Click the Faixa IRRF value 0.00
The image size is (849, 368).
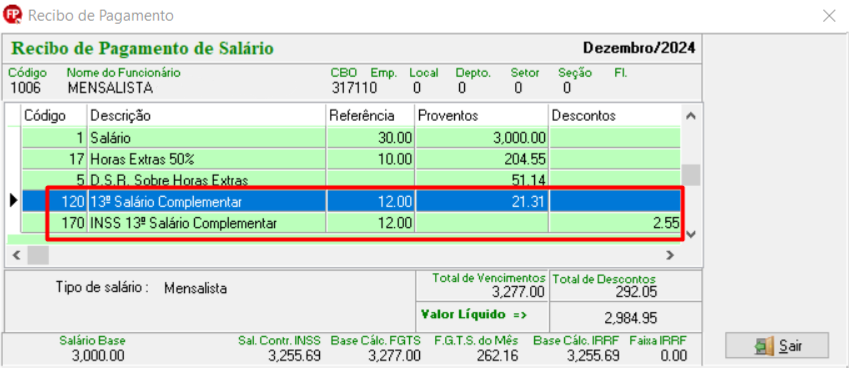pyautogui.click(x=673, y=356)
